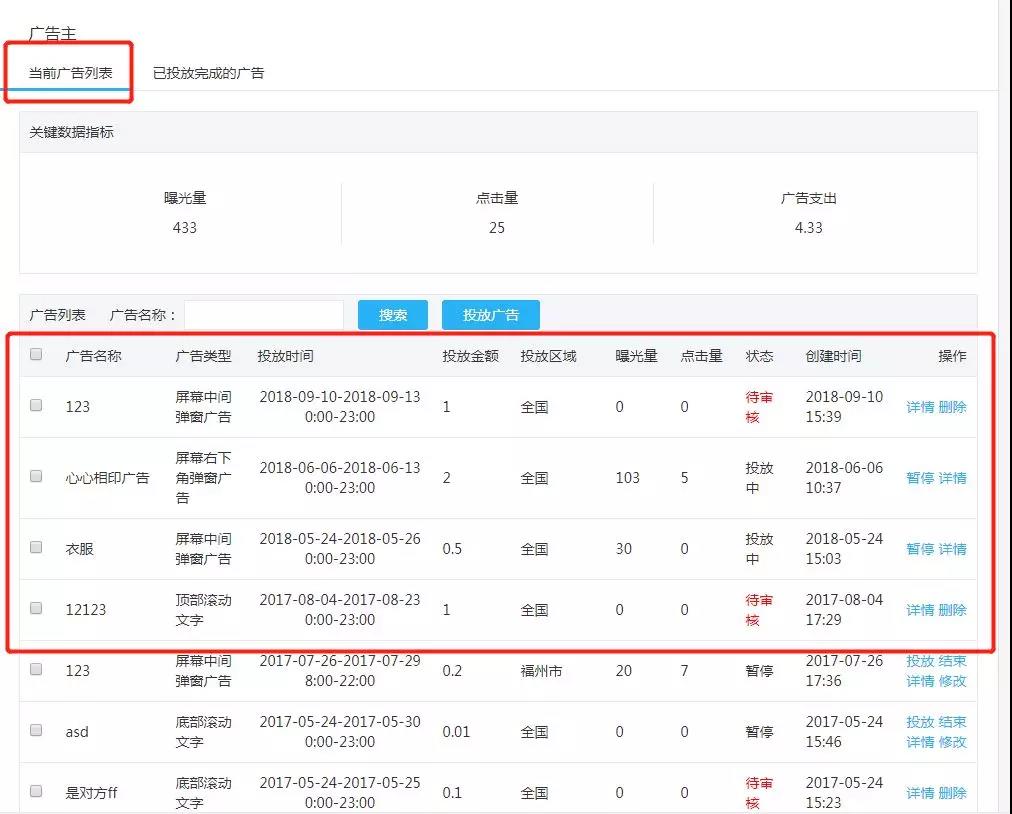The width and height of the screenshot is (1012, 814).
Task: Check the 12123 row checkbox
Action: point(36,609)
